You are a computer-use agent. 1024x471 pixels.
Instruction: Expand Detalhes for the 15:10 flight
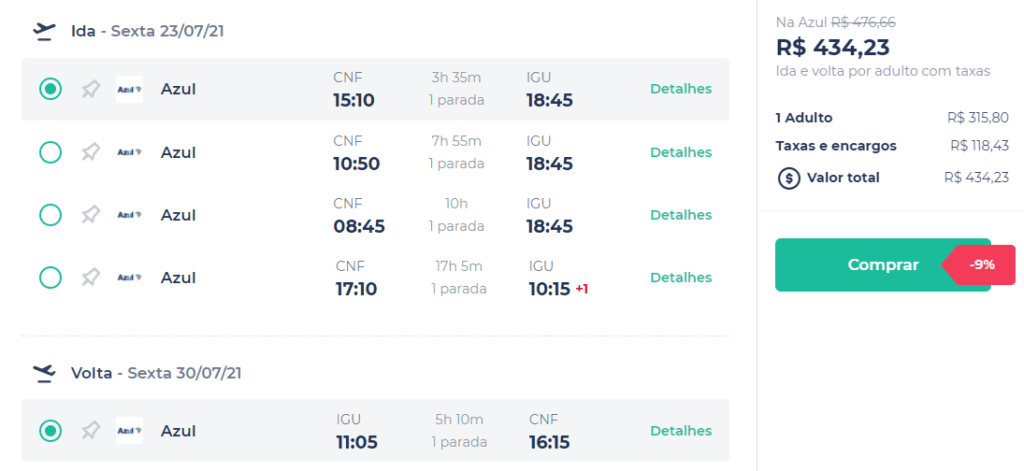click(681, 89)
